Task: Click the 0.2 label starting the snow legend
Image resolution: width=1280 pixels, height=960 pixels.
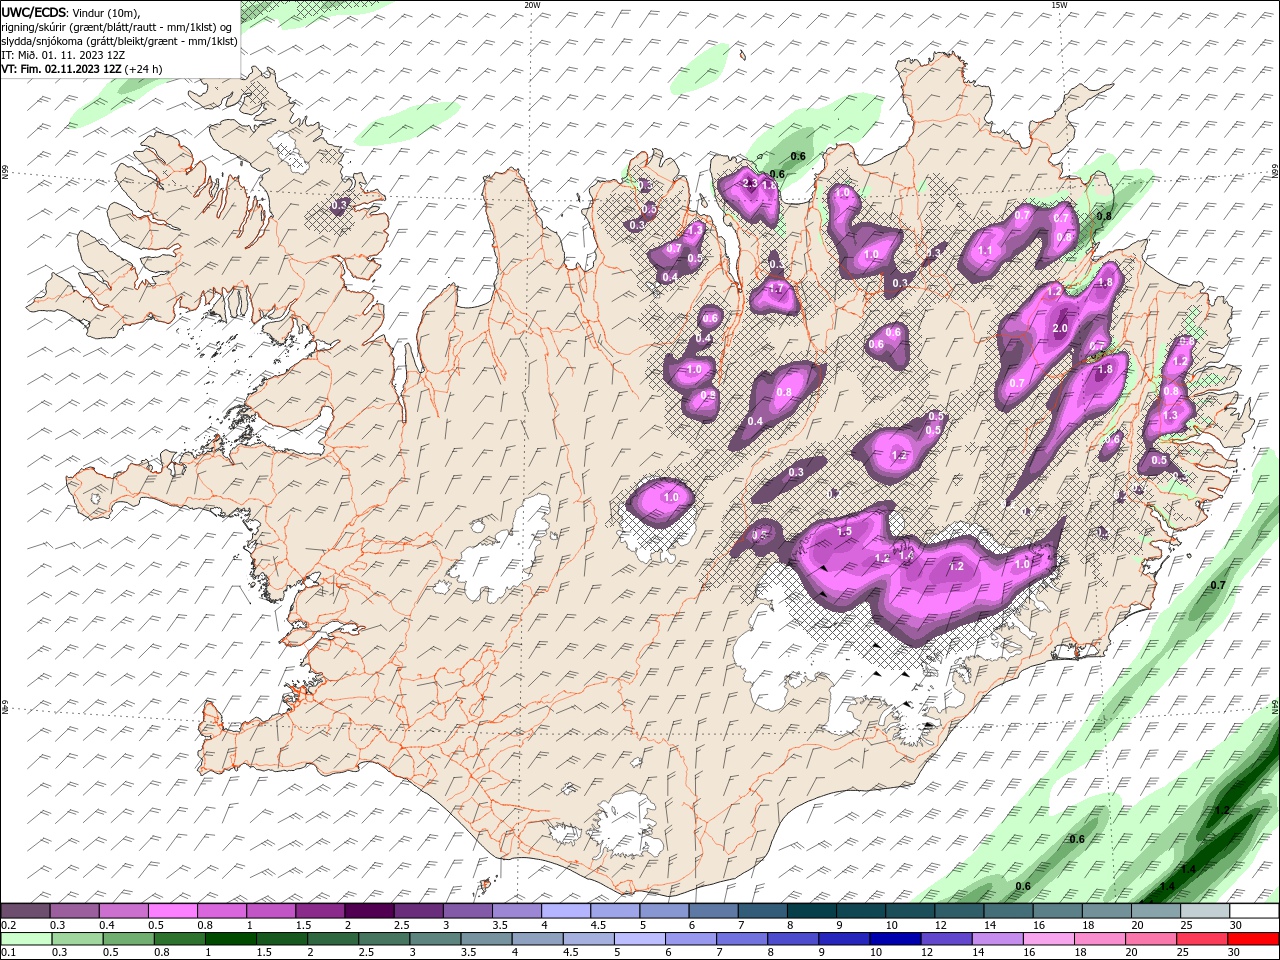Action: (x=8, y=925)
